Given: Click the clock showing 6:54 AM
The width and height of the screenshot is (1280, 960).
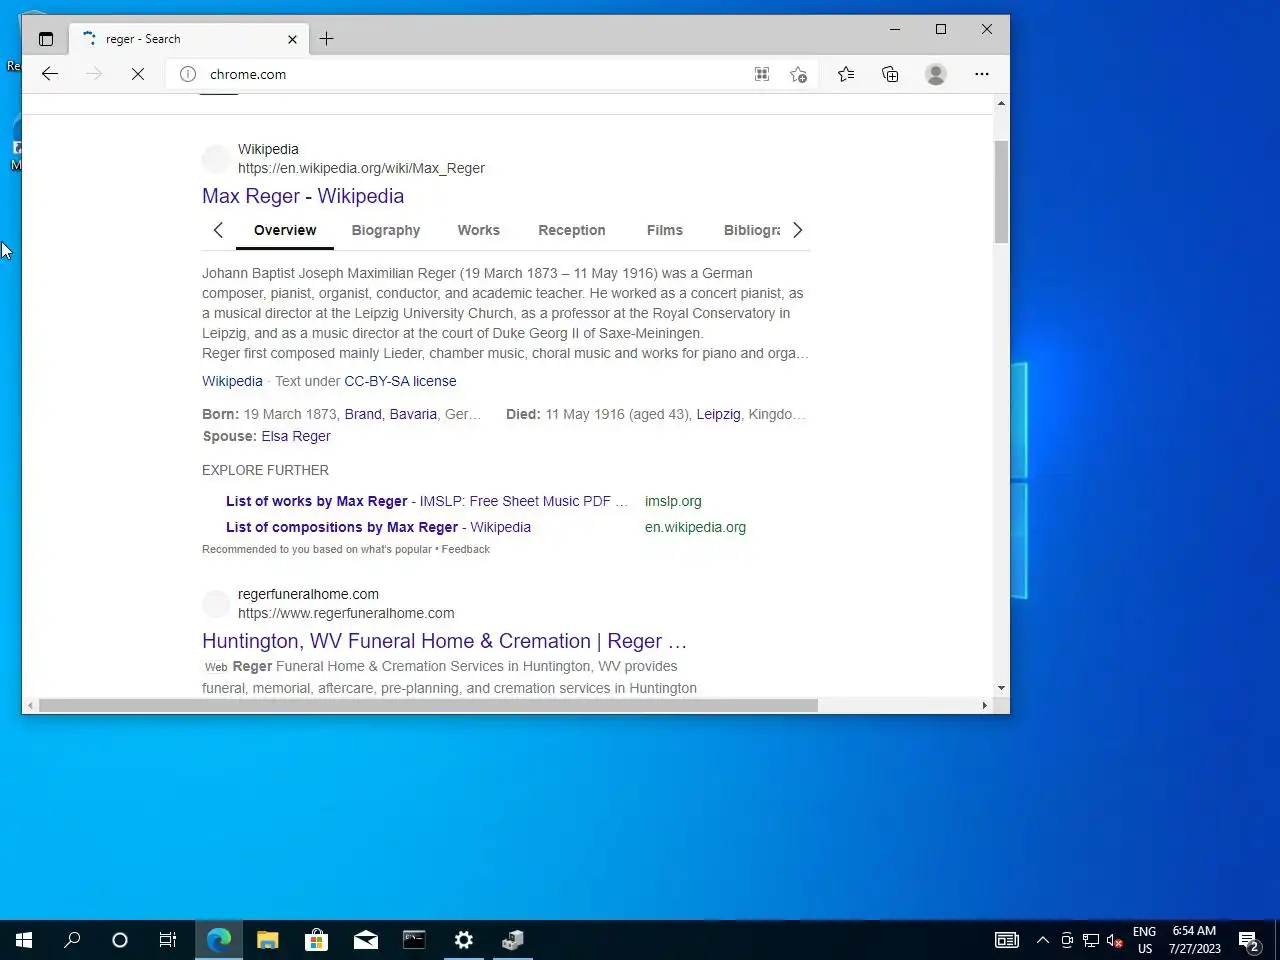Looking at the screenshot, I should coord(1194,940).
